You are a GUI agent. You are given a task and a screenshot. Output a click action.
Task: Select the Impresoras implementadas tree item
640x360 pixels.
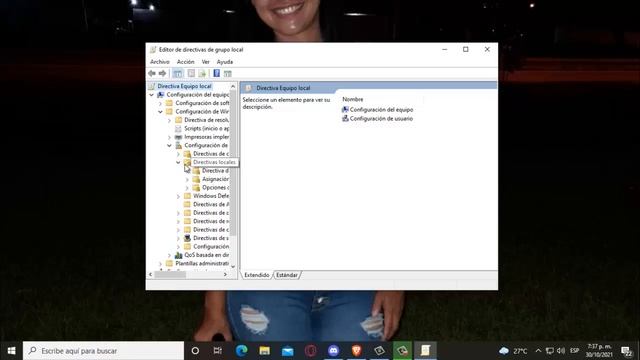tap(207, 137)
